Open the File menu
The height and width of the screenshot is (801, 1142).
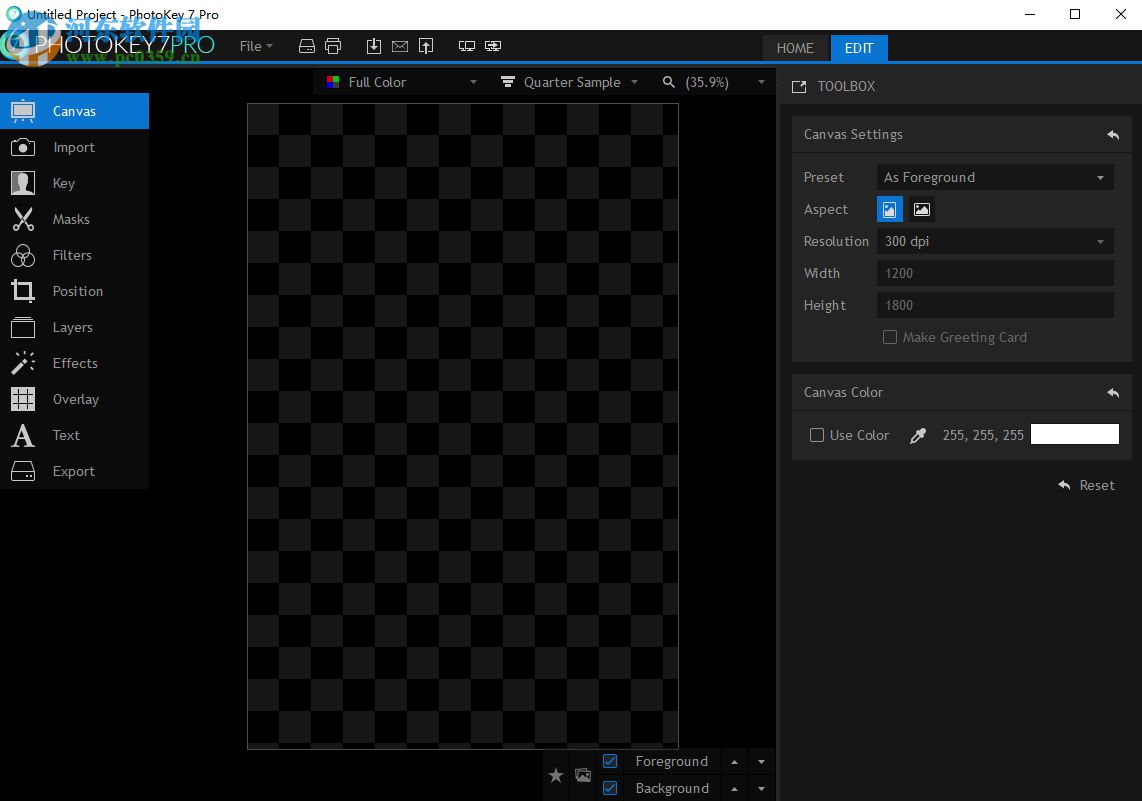coord(255,46)
